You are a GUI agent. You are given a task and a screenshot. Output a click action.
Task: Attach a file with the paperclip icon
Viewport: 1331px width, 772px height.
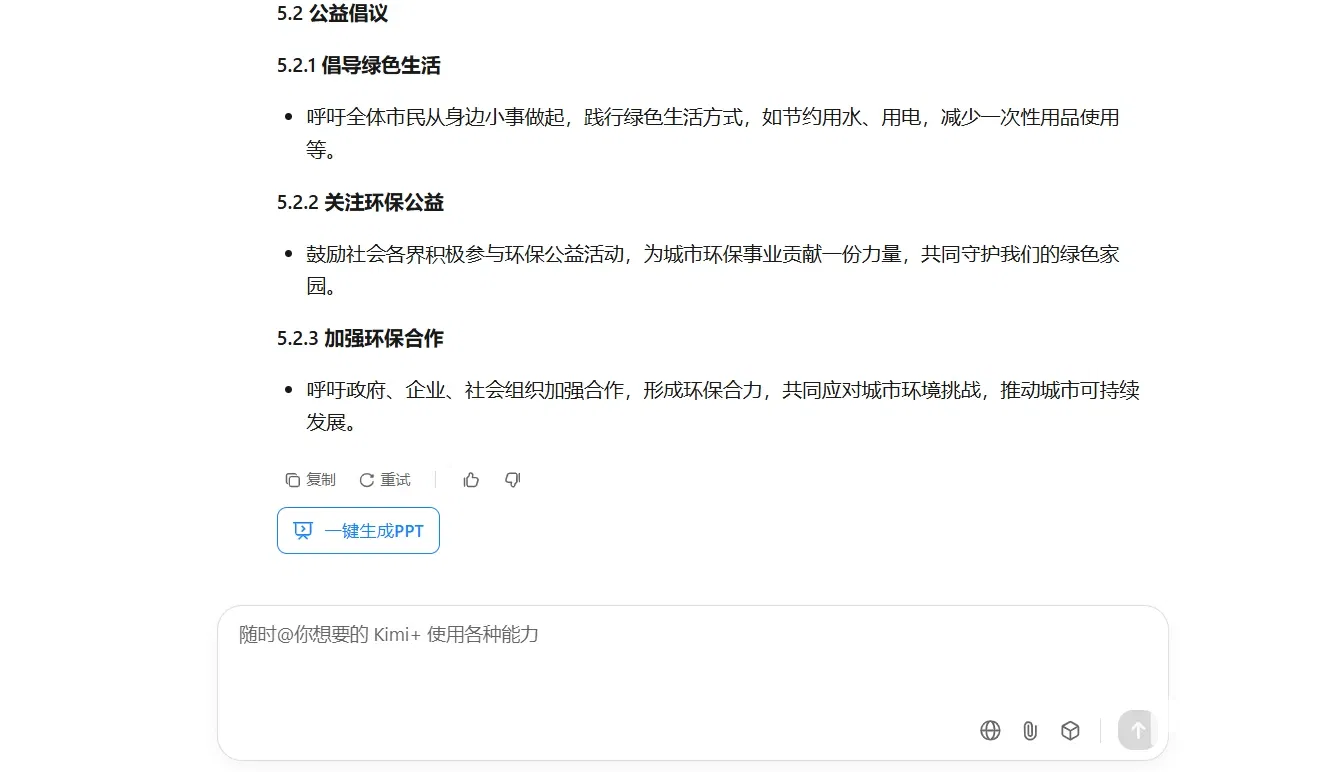coord(1030,731)
